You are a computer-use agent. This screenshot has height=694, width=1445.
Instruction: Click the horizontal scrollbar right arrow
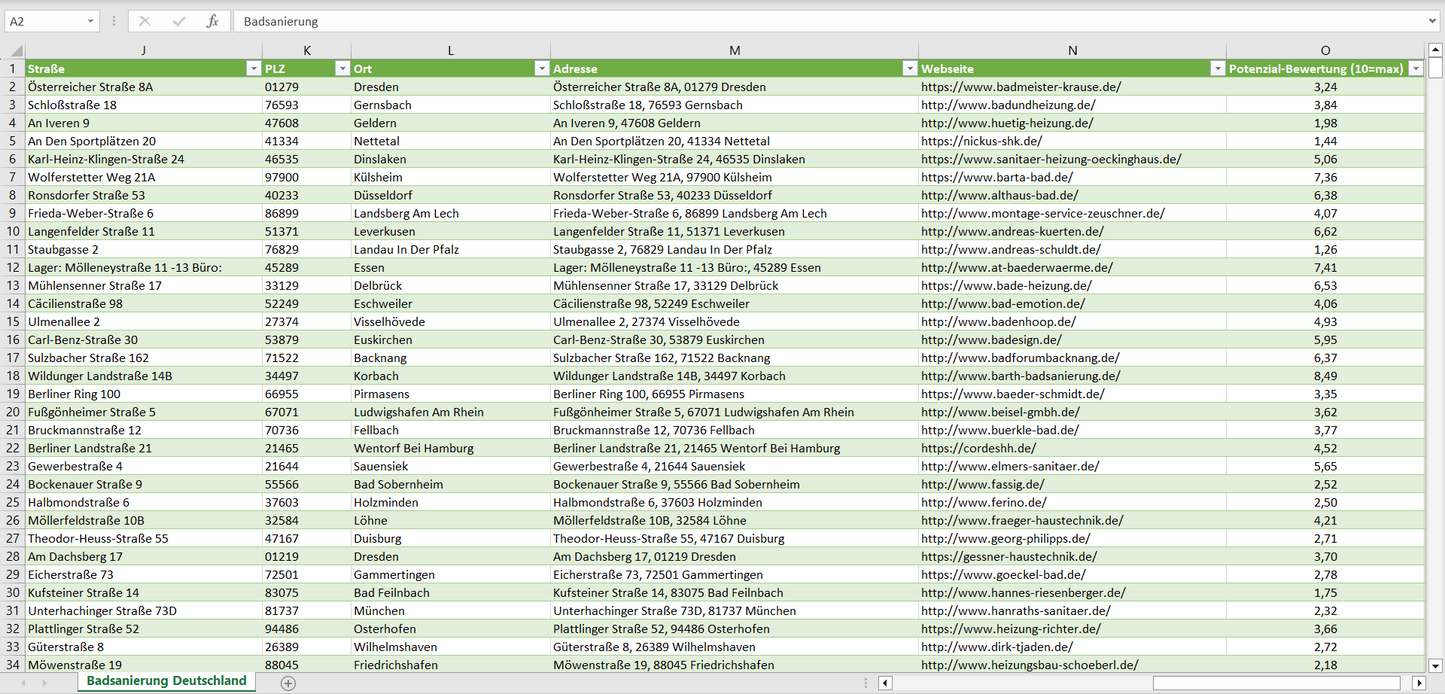pyautogui.click(x=1418, y=683)
